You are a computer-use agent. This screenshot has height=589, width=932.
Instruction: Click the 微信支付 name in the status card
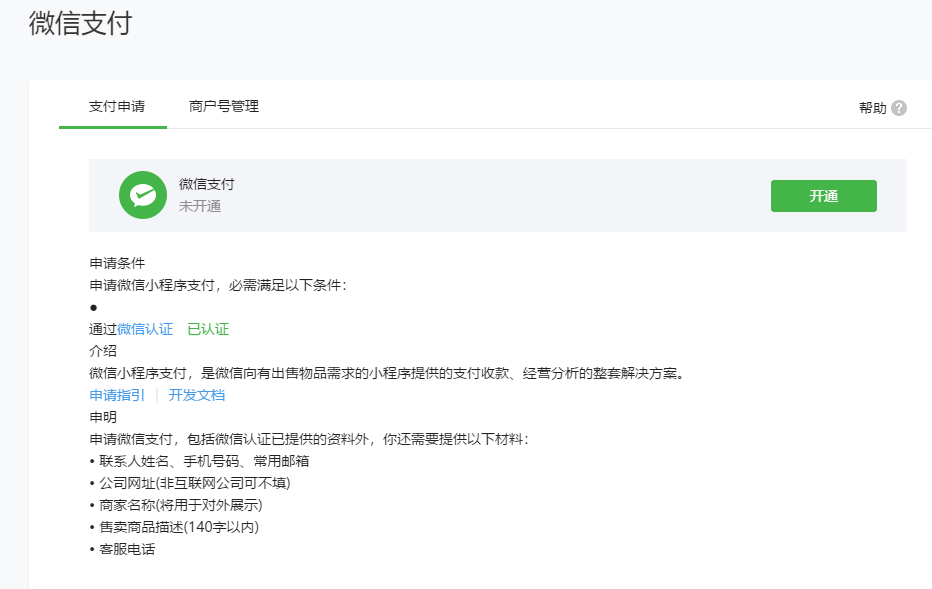(207, 184)
